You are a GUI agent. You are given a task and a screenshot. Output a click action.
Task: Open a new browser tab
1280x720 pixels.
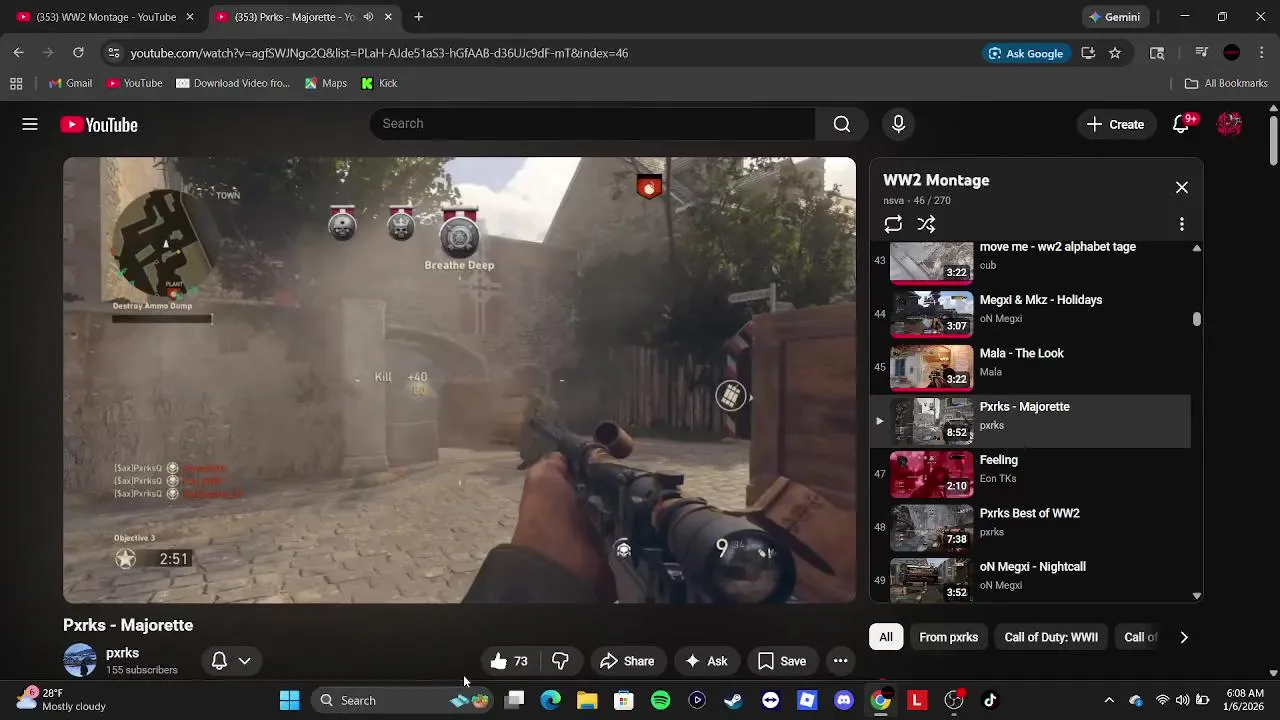click(419, 17)
